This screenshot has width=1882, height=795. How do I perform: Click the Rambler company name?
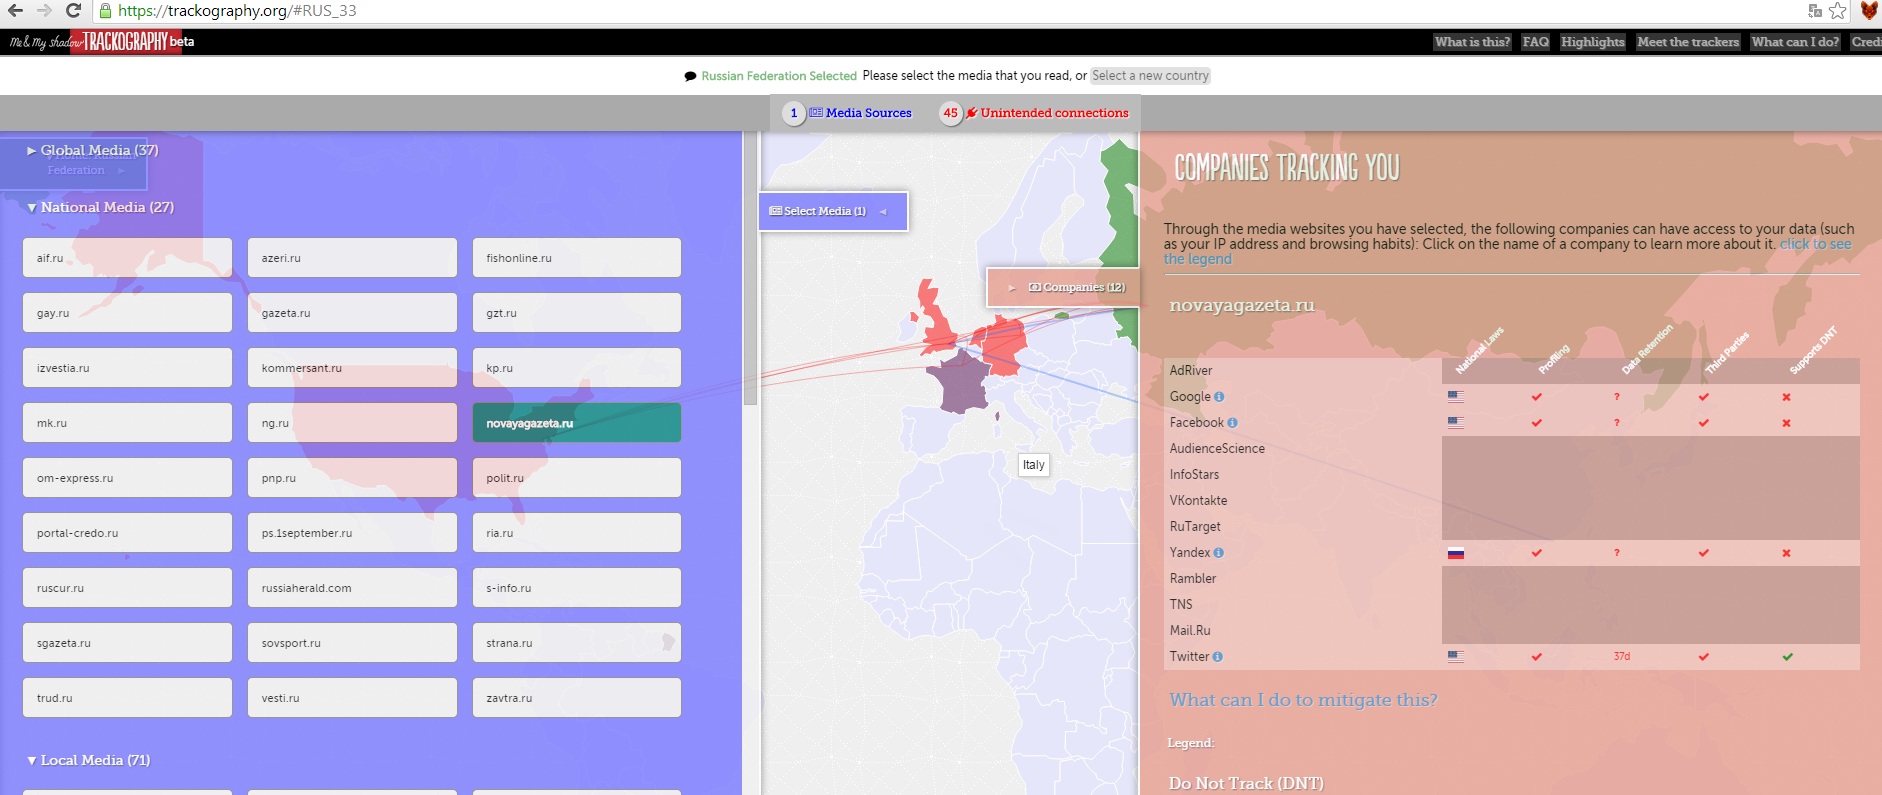pyautogui.click(x=1193, y=579)
